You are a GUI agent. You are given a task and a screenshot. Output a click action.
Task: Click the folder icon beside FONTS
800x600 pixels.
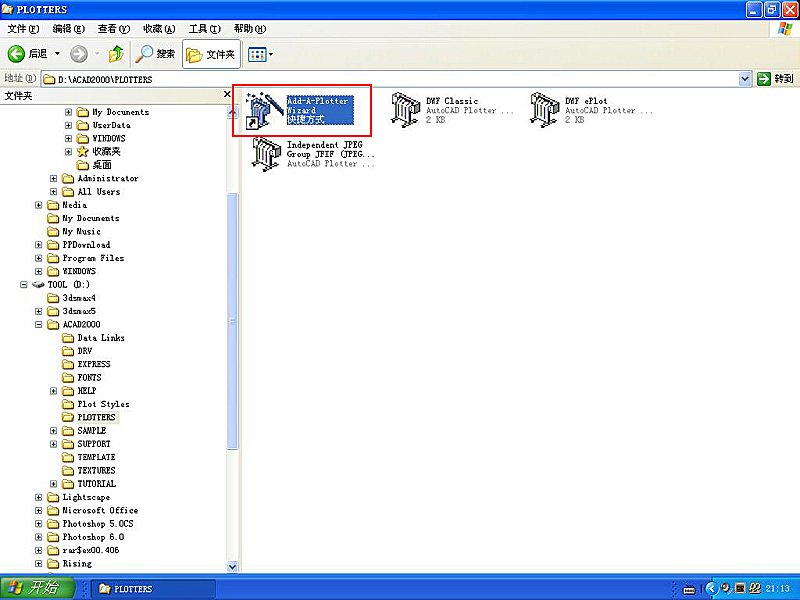pyautogui.click(x=68, y=378)
